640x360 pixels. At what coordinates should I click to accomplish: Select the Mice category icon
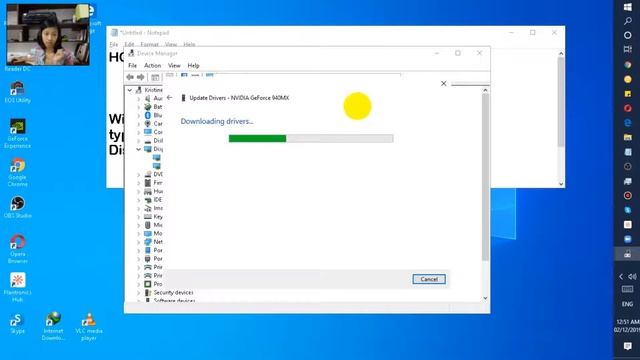(148, 225)
